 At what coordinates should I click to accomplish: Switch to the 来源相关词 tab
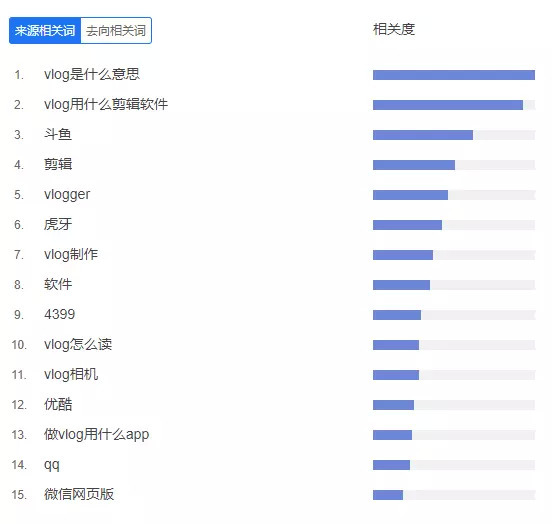(x=45, y=31)
